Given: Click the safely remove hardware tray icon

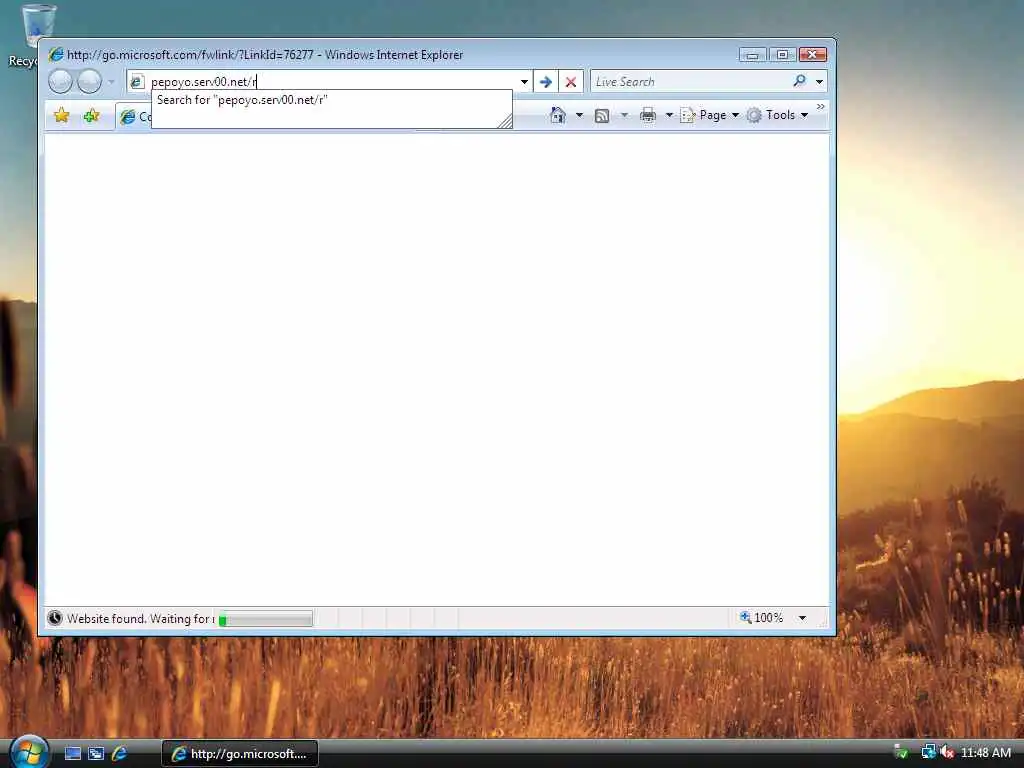Looking at the screenshot, I should coord(901,752).
